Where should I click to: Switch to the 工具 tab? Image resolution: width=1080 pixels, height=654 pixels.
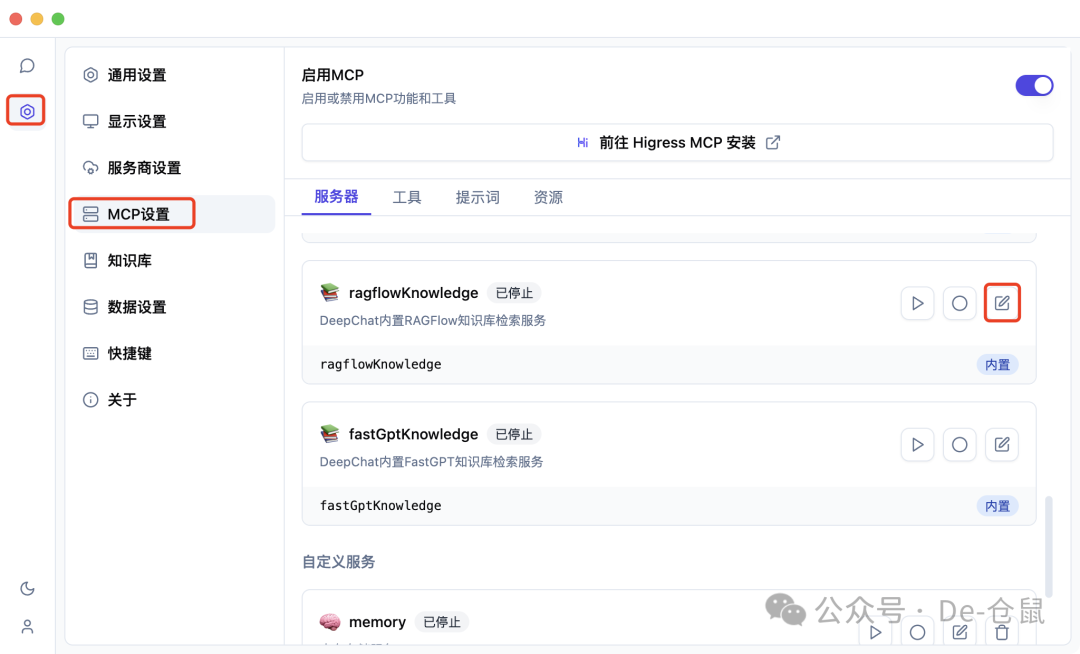click(x=407, y=197)
